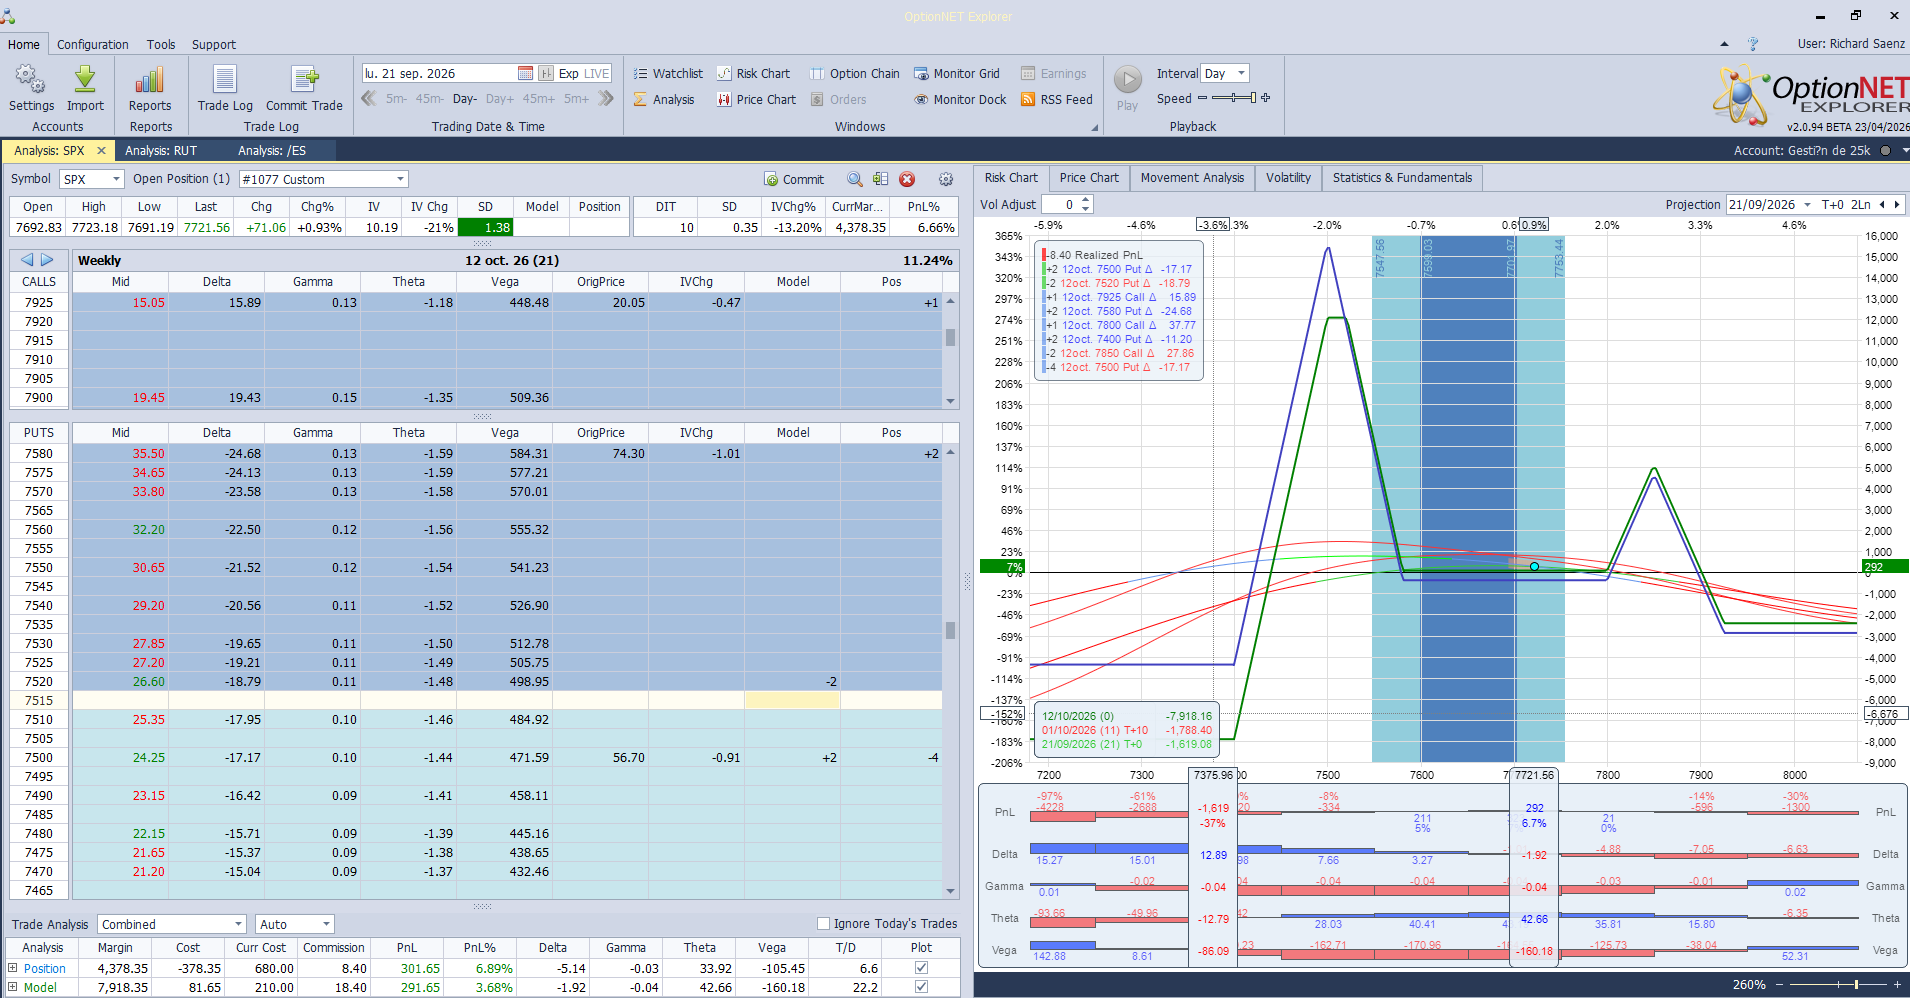The height and width of the screenshot is (998, 1910).
Task: Open the Option Chain window
Action: [854, 73]
